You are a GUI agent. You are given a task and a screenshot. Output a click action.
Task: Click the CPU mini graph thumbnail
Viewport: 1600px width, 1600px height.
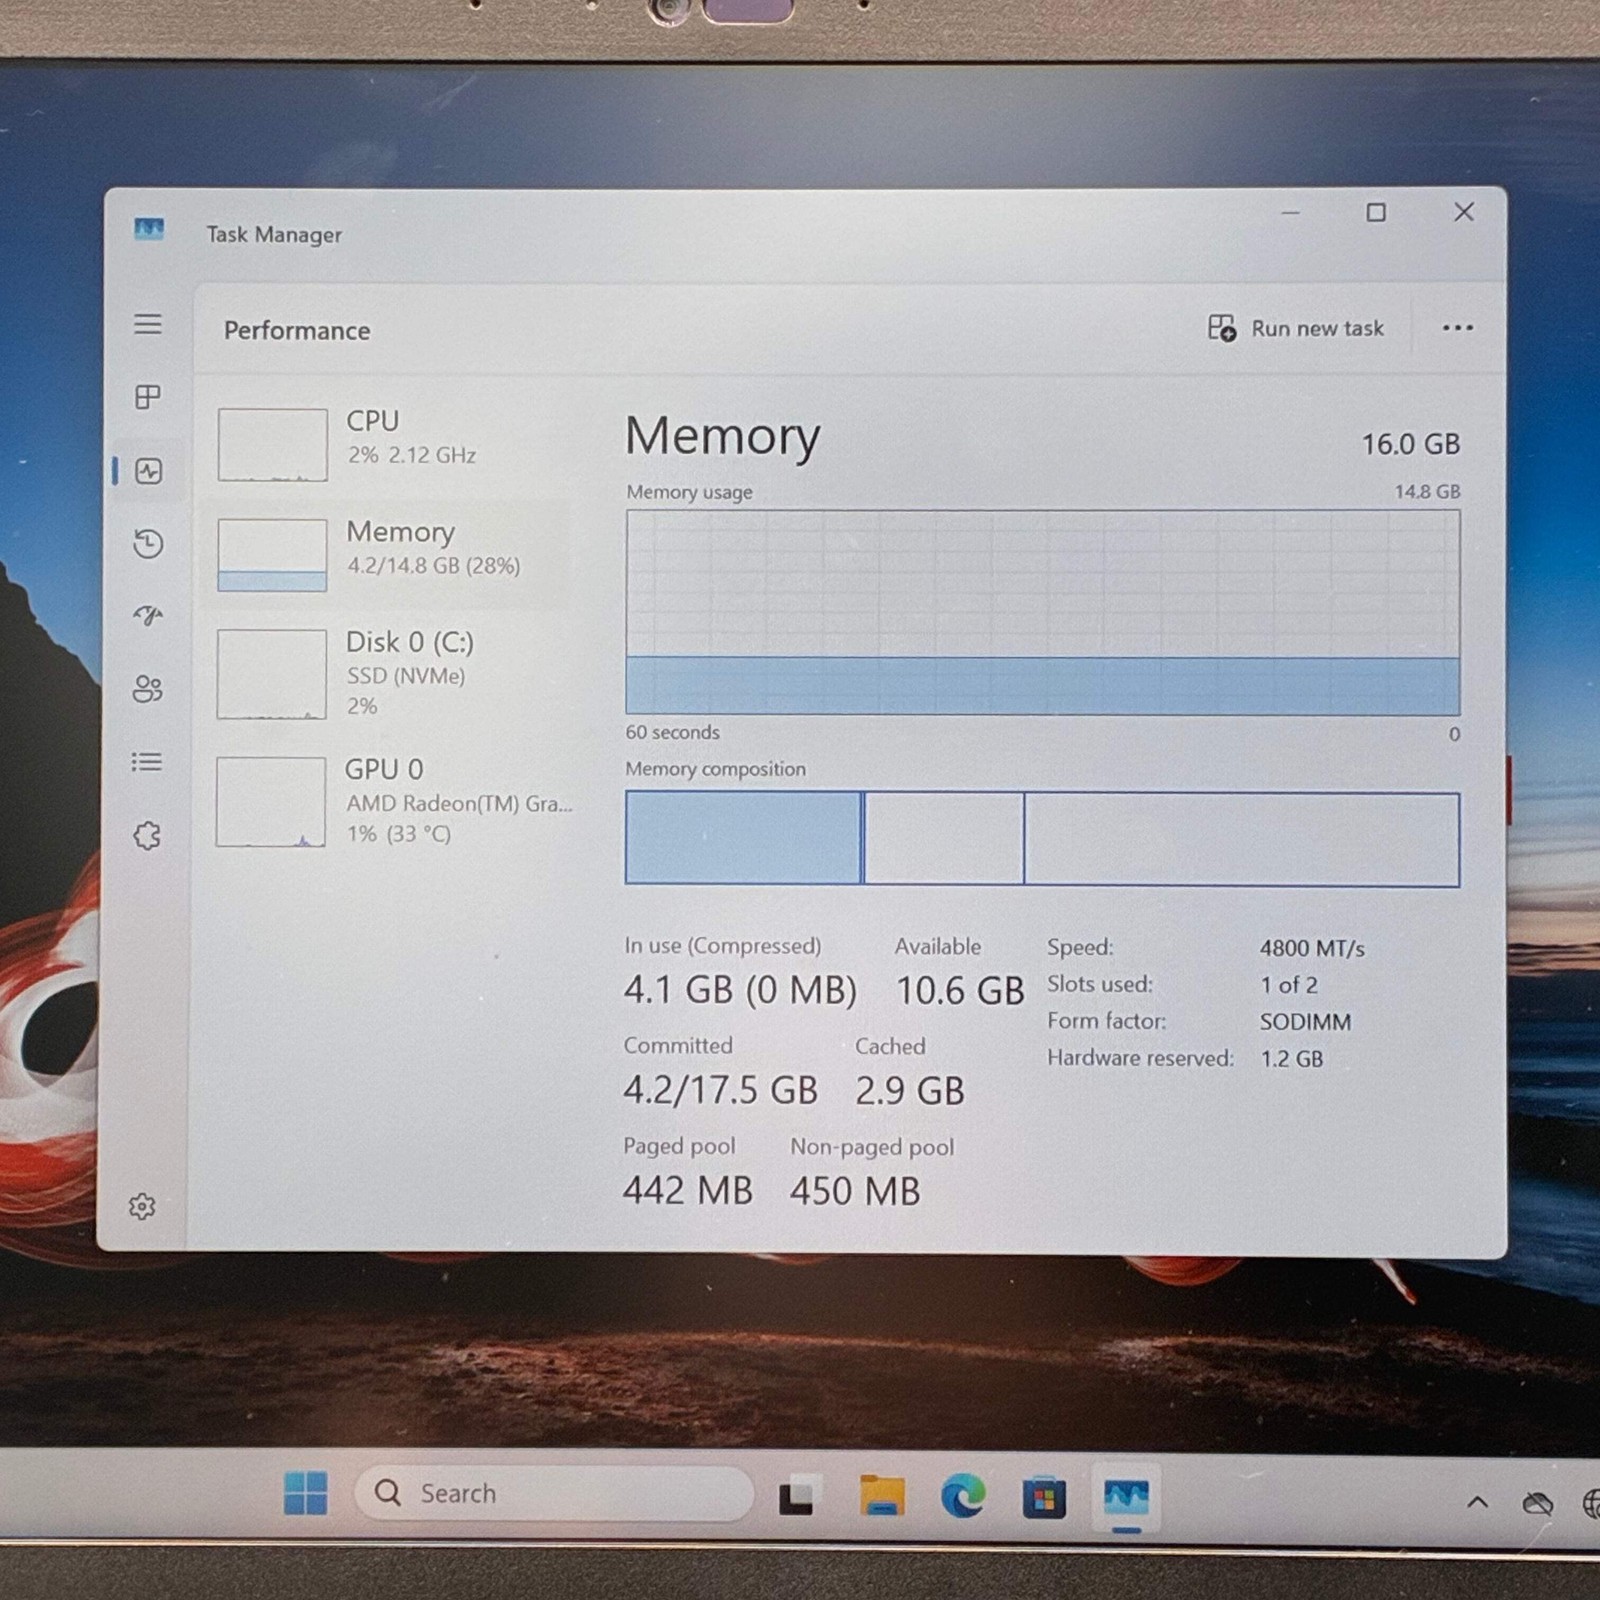(272, 444)
